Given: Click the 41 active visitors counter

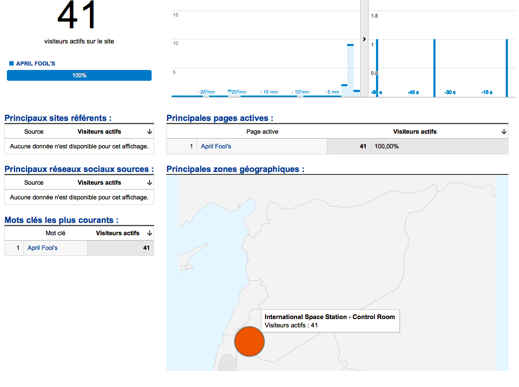Looking at the screenshot, I should pyautogui.click(x=77, y=15).
